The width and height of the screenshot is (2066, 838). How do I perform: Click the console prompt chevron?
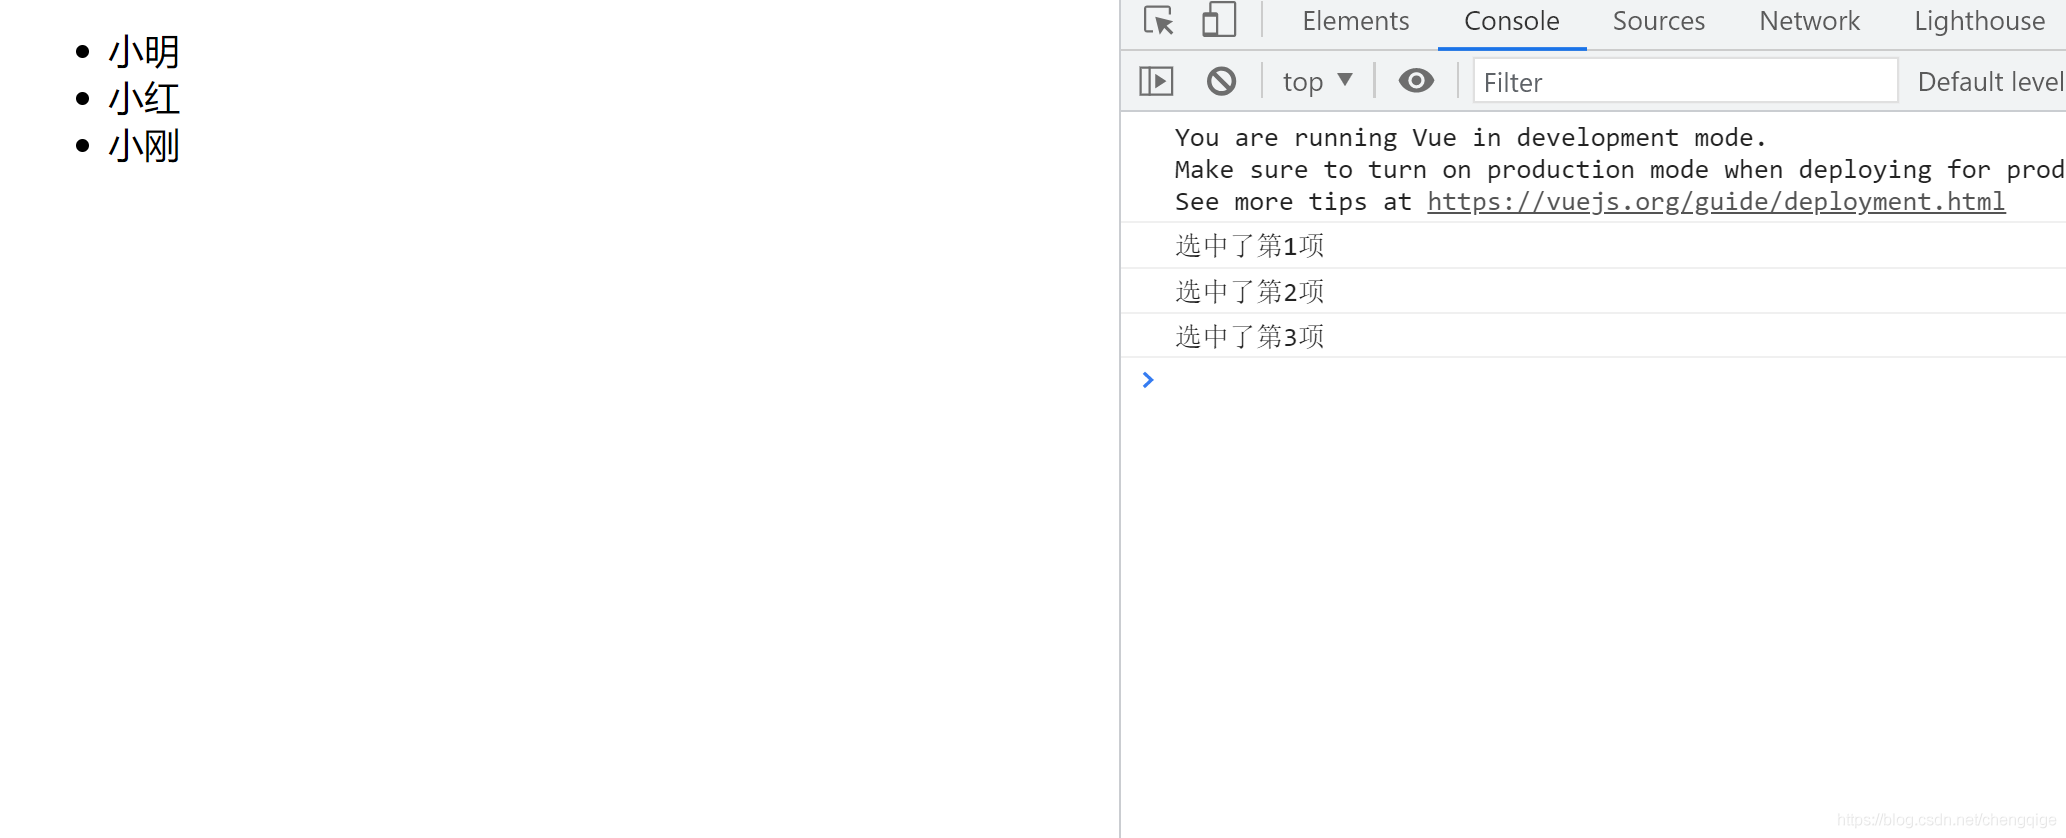(1148, 380)
